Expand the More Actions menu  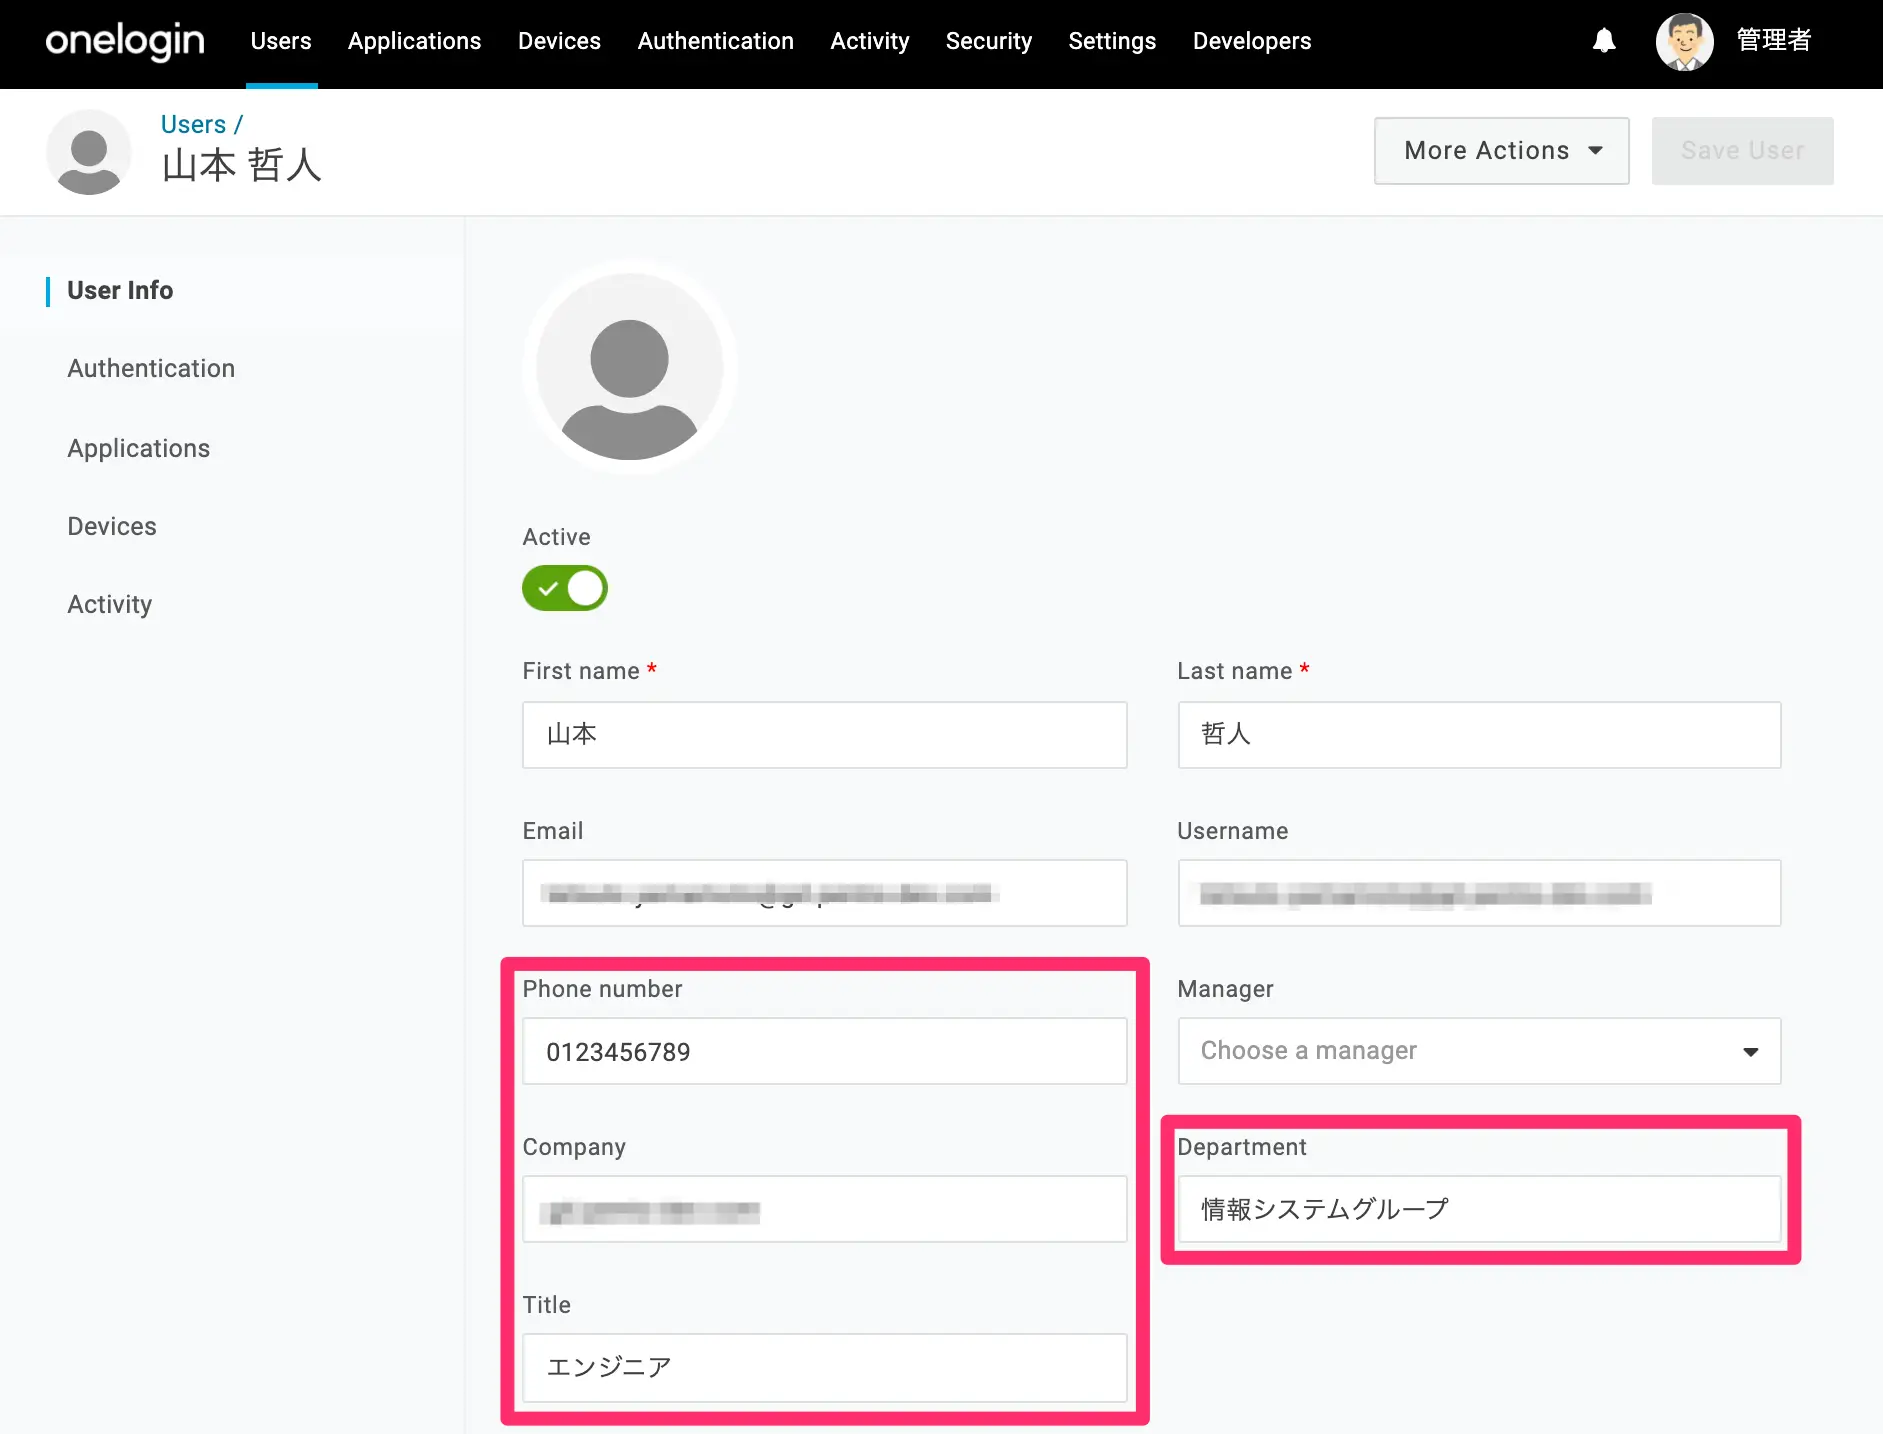pos(1501,151)
